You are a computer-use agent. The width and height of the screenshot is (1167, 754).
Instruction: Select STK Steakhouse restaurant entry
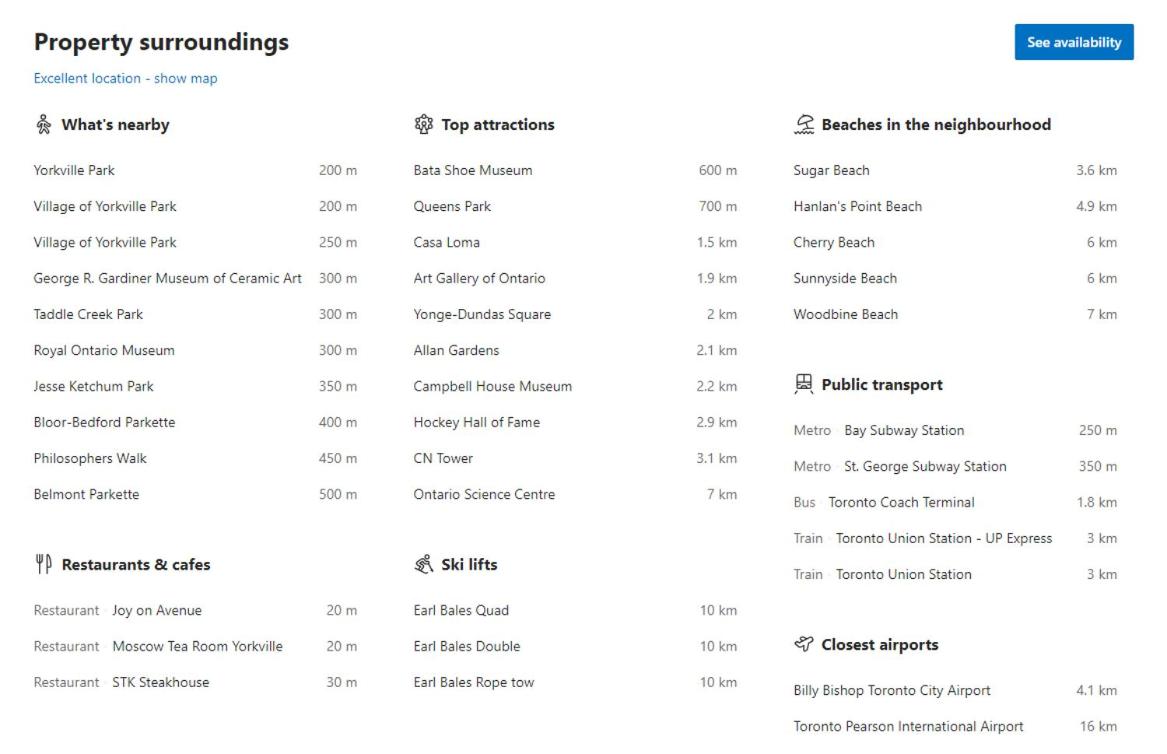[195, 683]
